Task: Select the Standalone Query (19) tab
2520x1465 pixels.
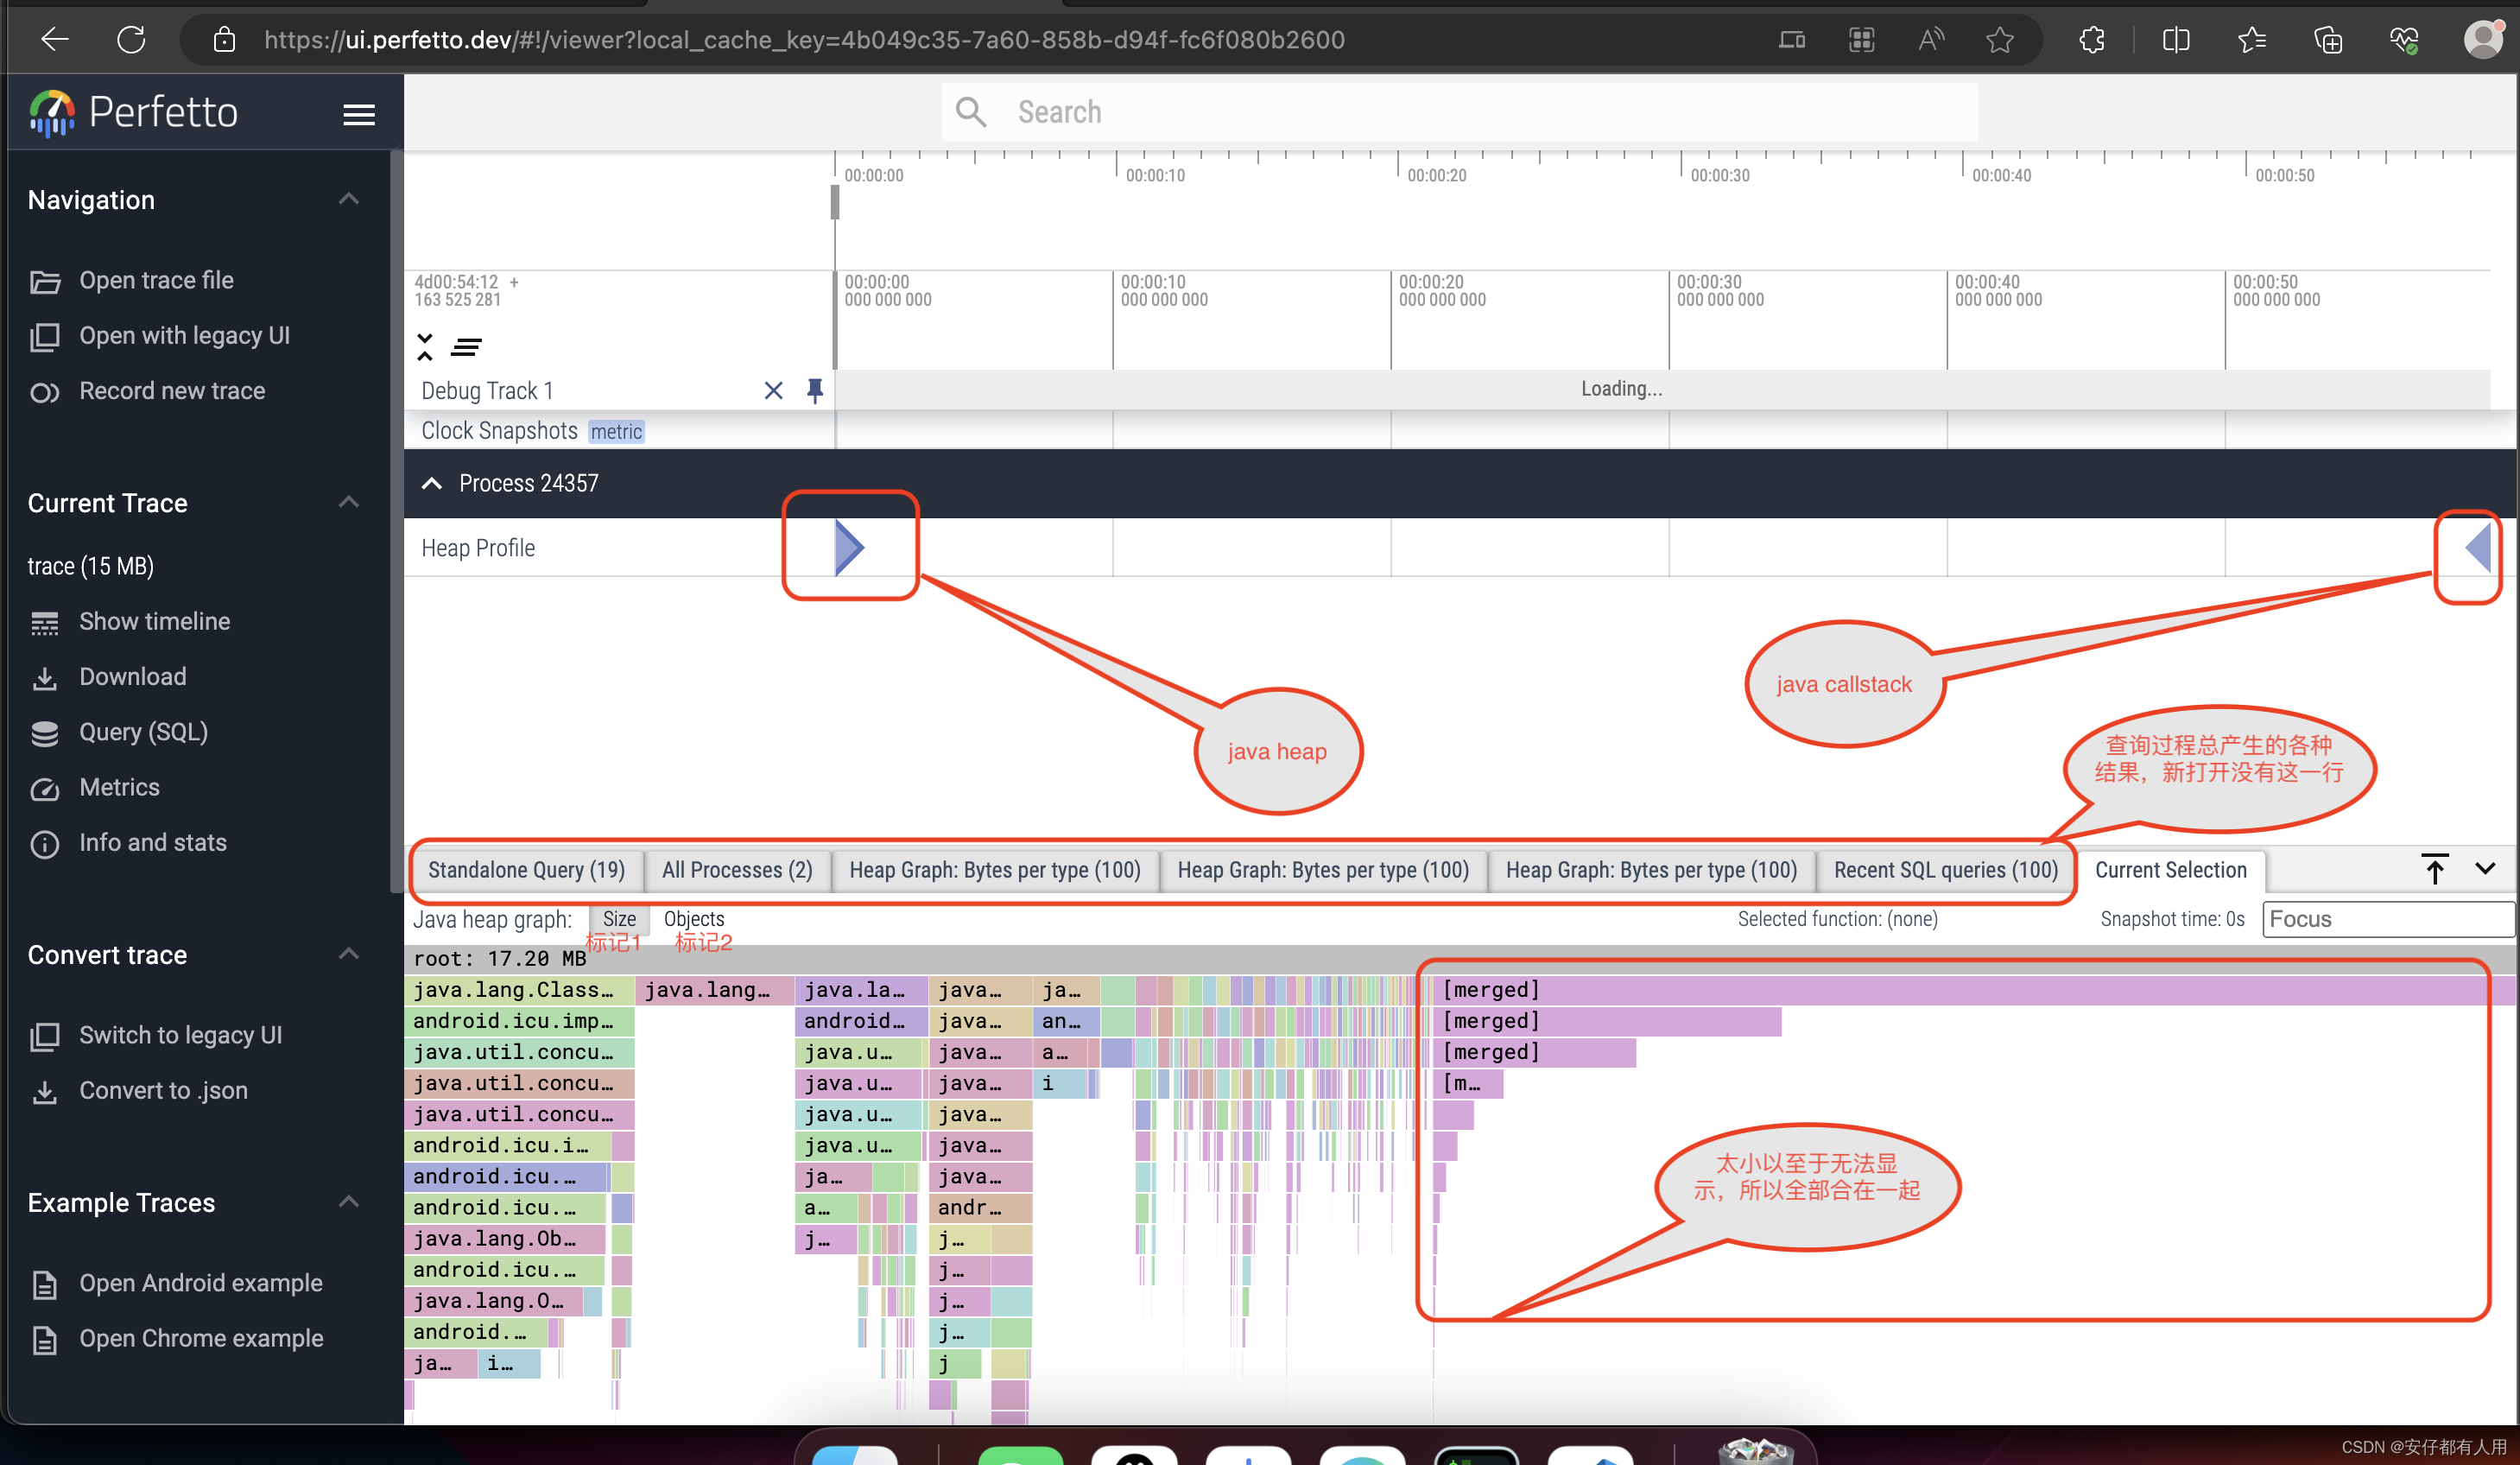Action: (524, 868)
